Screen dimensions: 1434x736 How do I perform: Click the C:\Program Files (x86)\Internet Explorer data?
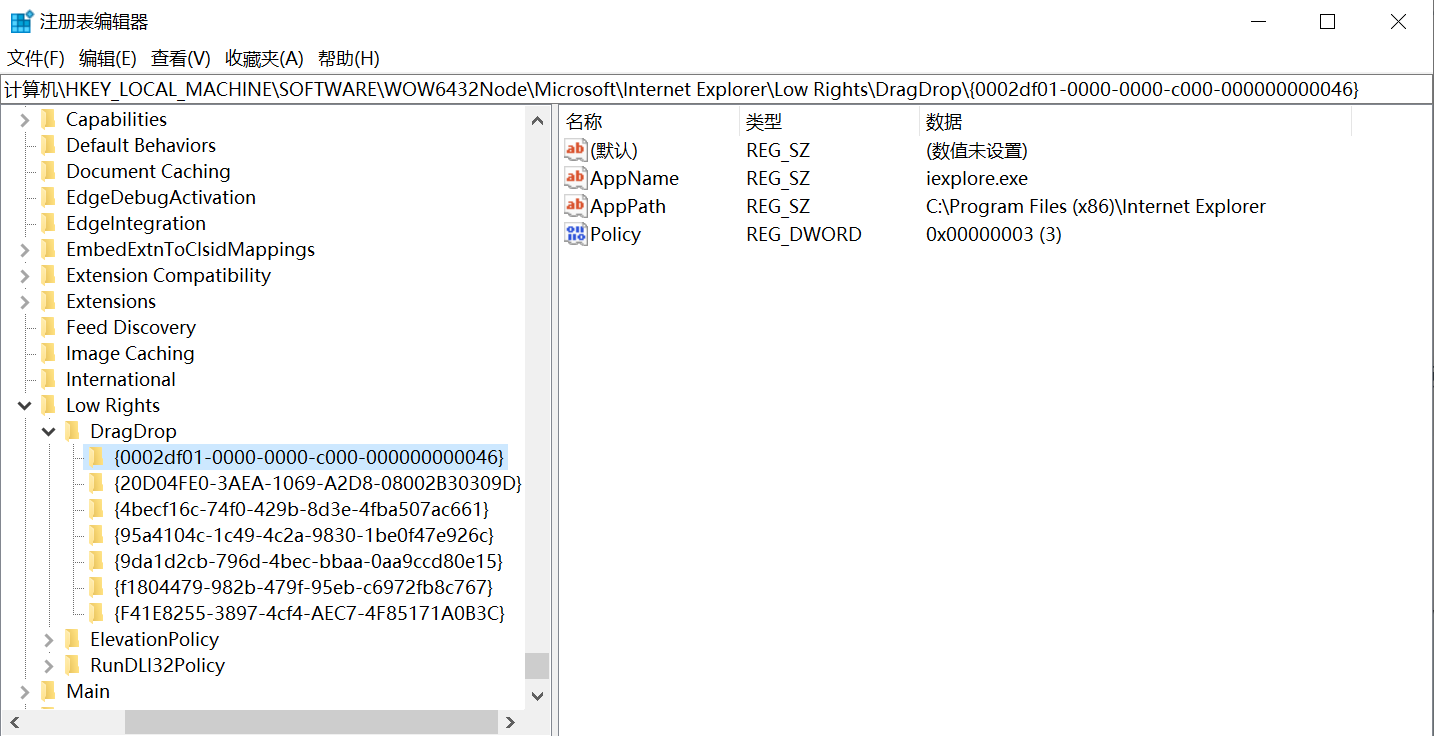1096,206
